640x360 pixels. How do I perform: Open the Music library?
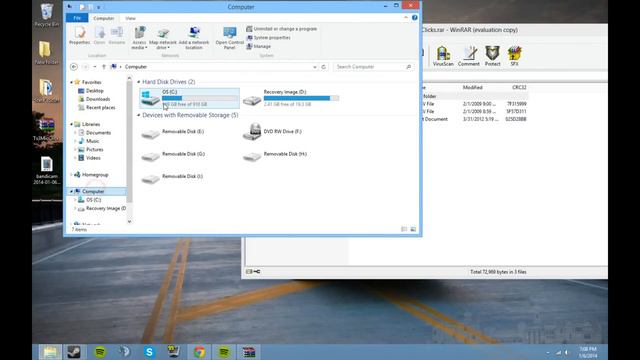click(x=89, y=141)
